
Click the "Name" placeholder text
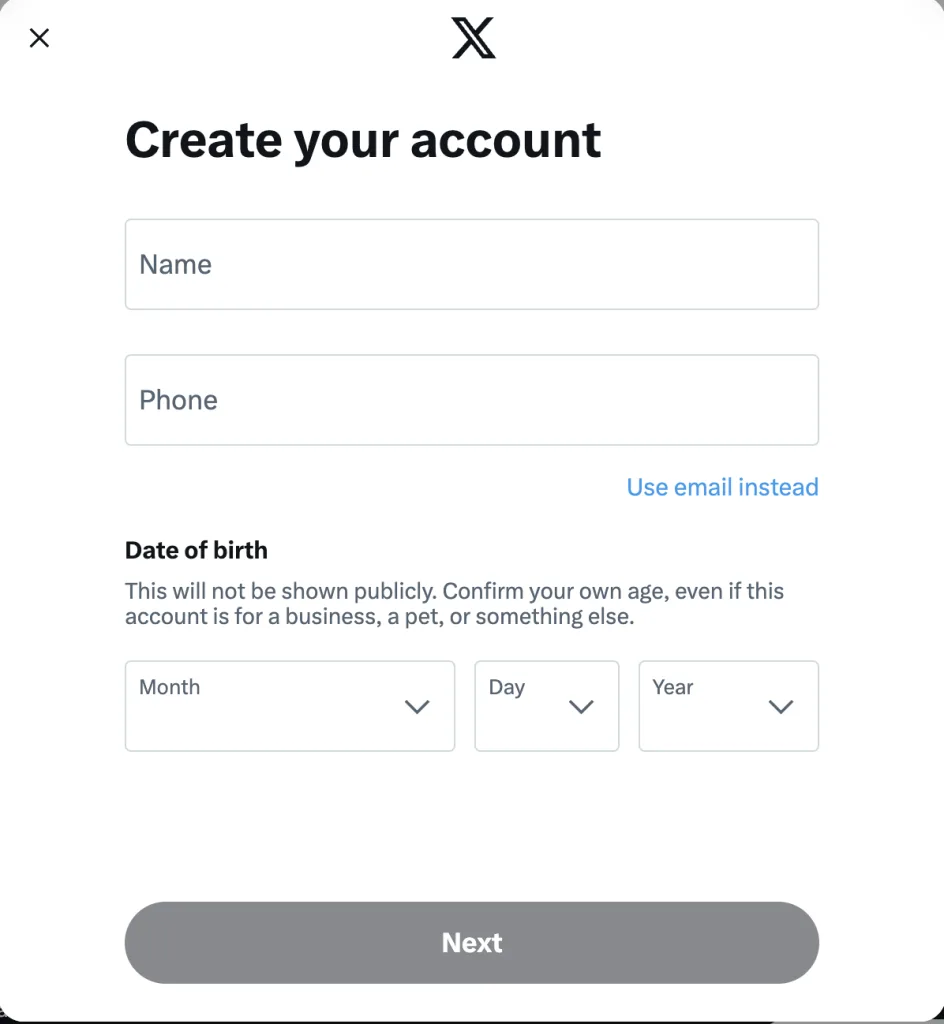(x=176, y=265)
